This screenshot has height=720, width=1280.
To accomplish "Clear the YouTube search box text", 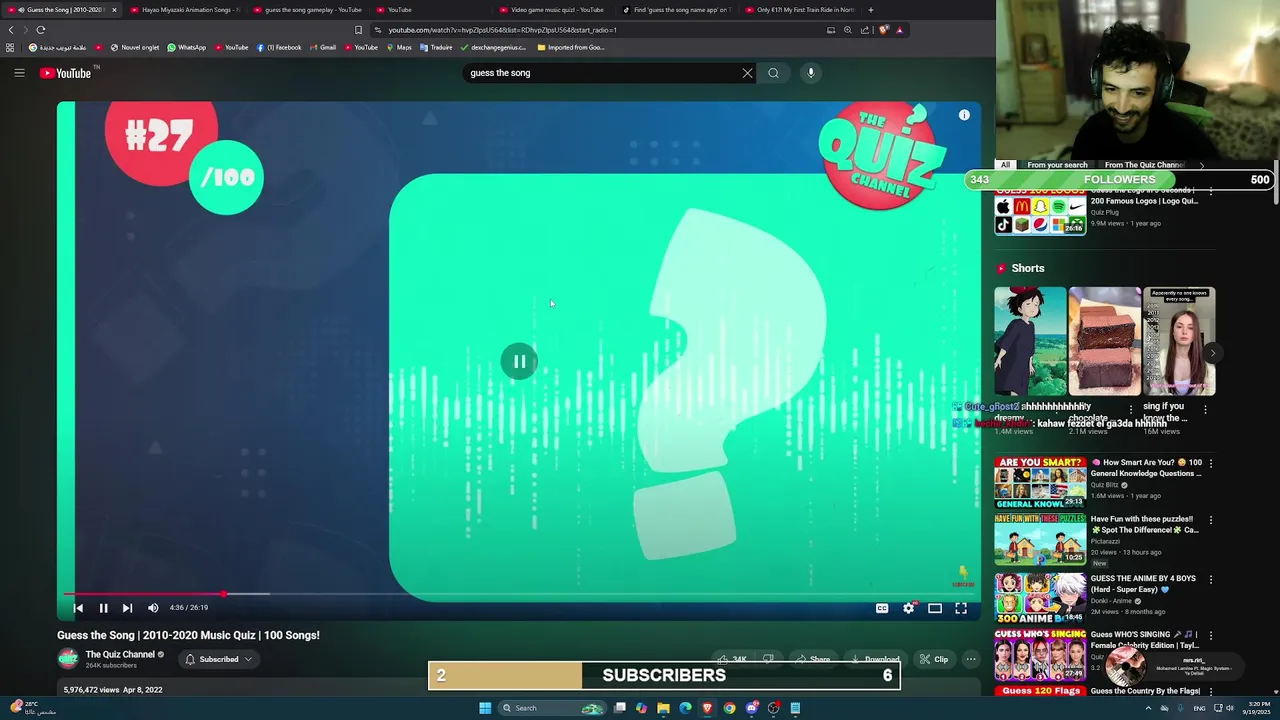I will coord(747,73).
